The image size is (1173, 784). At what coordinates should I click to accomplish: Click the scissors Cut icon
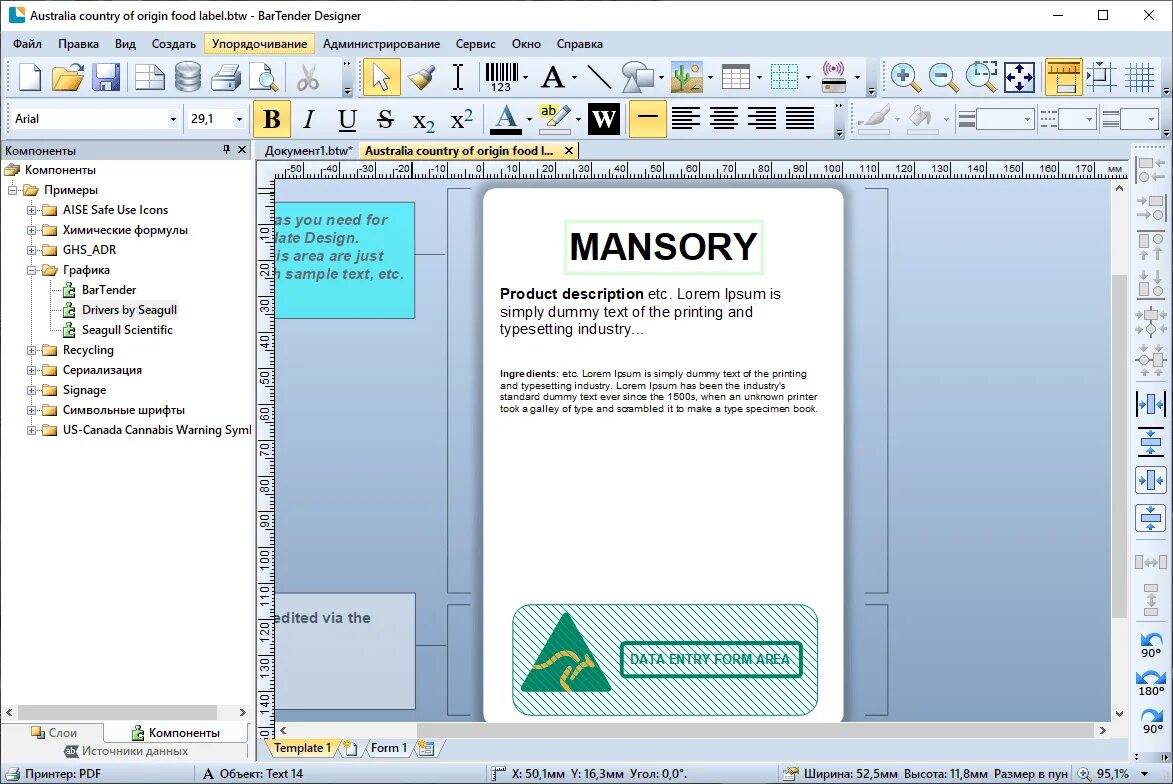tap(307, 77)
